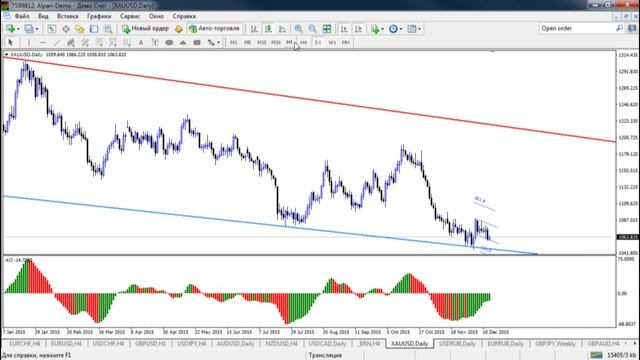
Task: Open the Вид menu
Action: 43,16
